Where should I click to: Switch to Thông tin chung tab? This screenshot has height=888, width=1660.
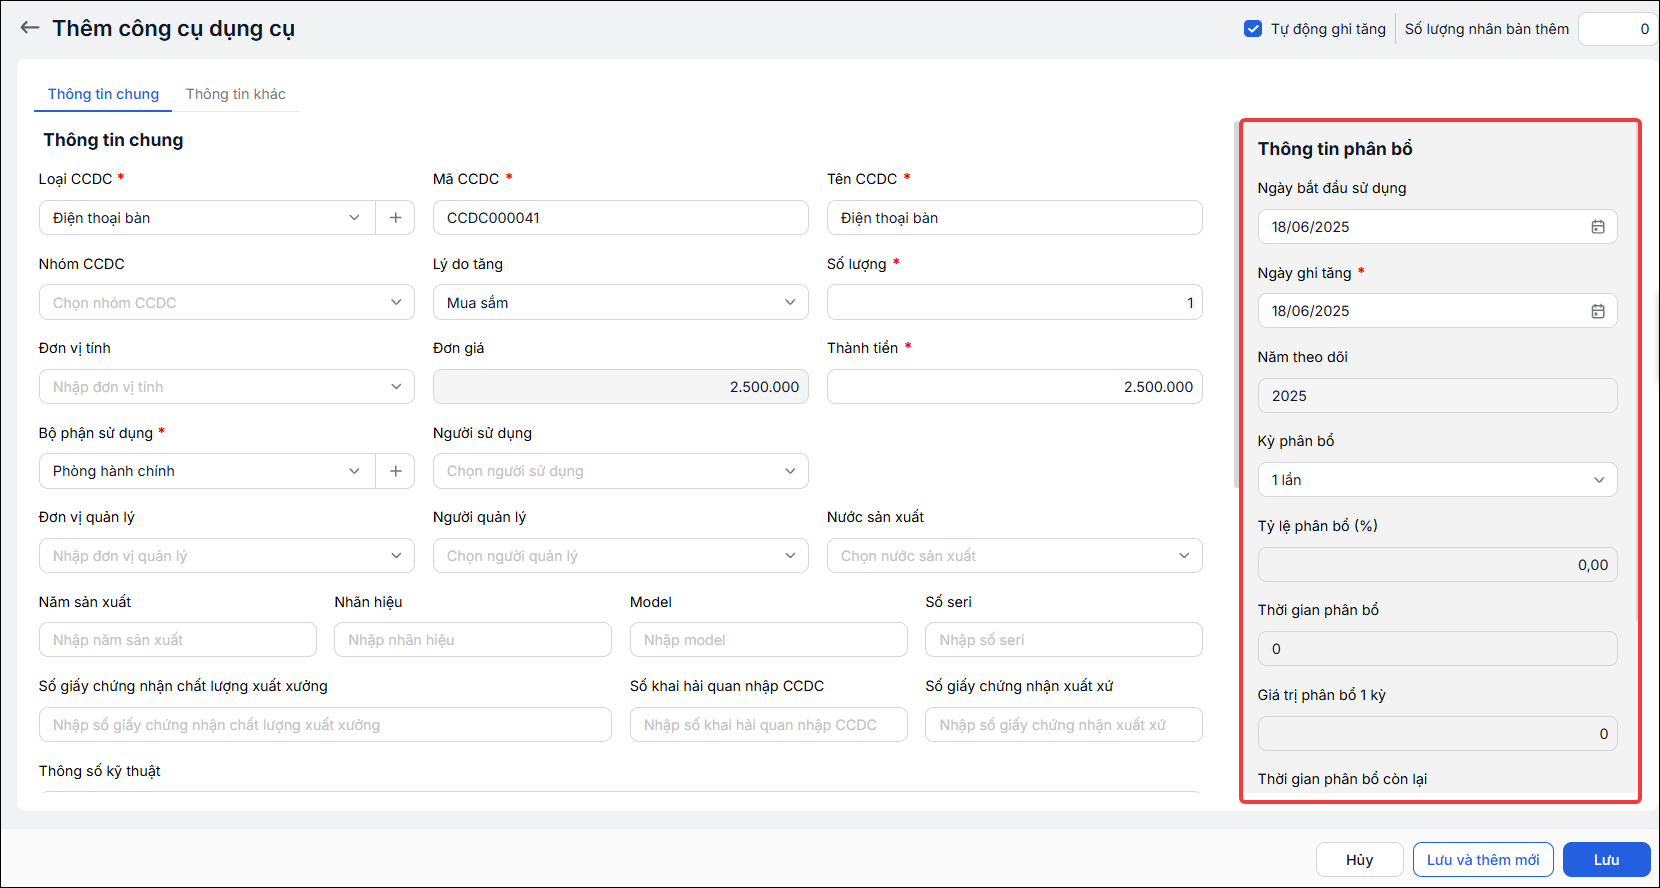click(103, 94)
